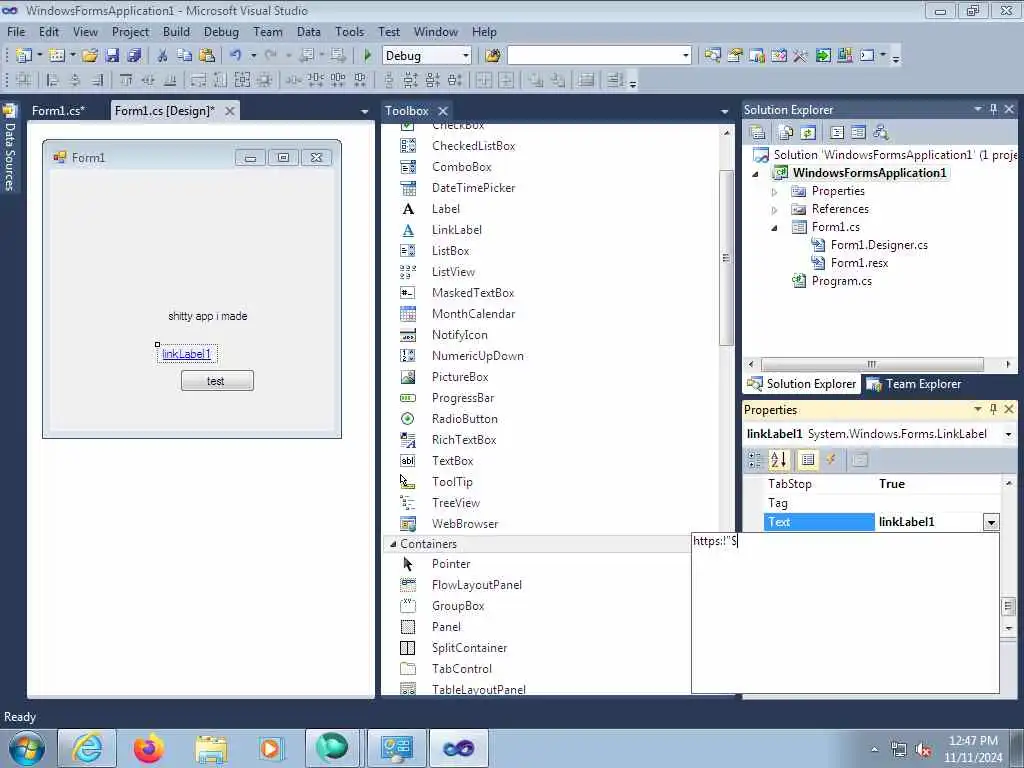Select CheckedListBox control in Toolbox
Viewport: 1024px width, 768px height.
473,146
